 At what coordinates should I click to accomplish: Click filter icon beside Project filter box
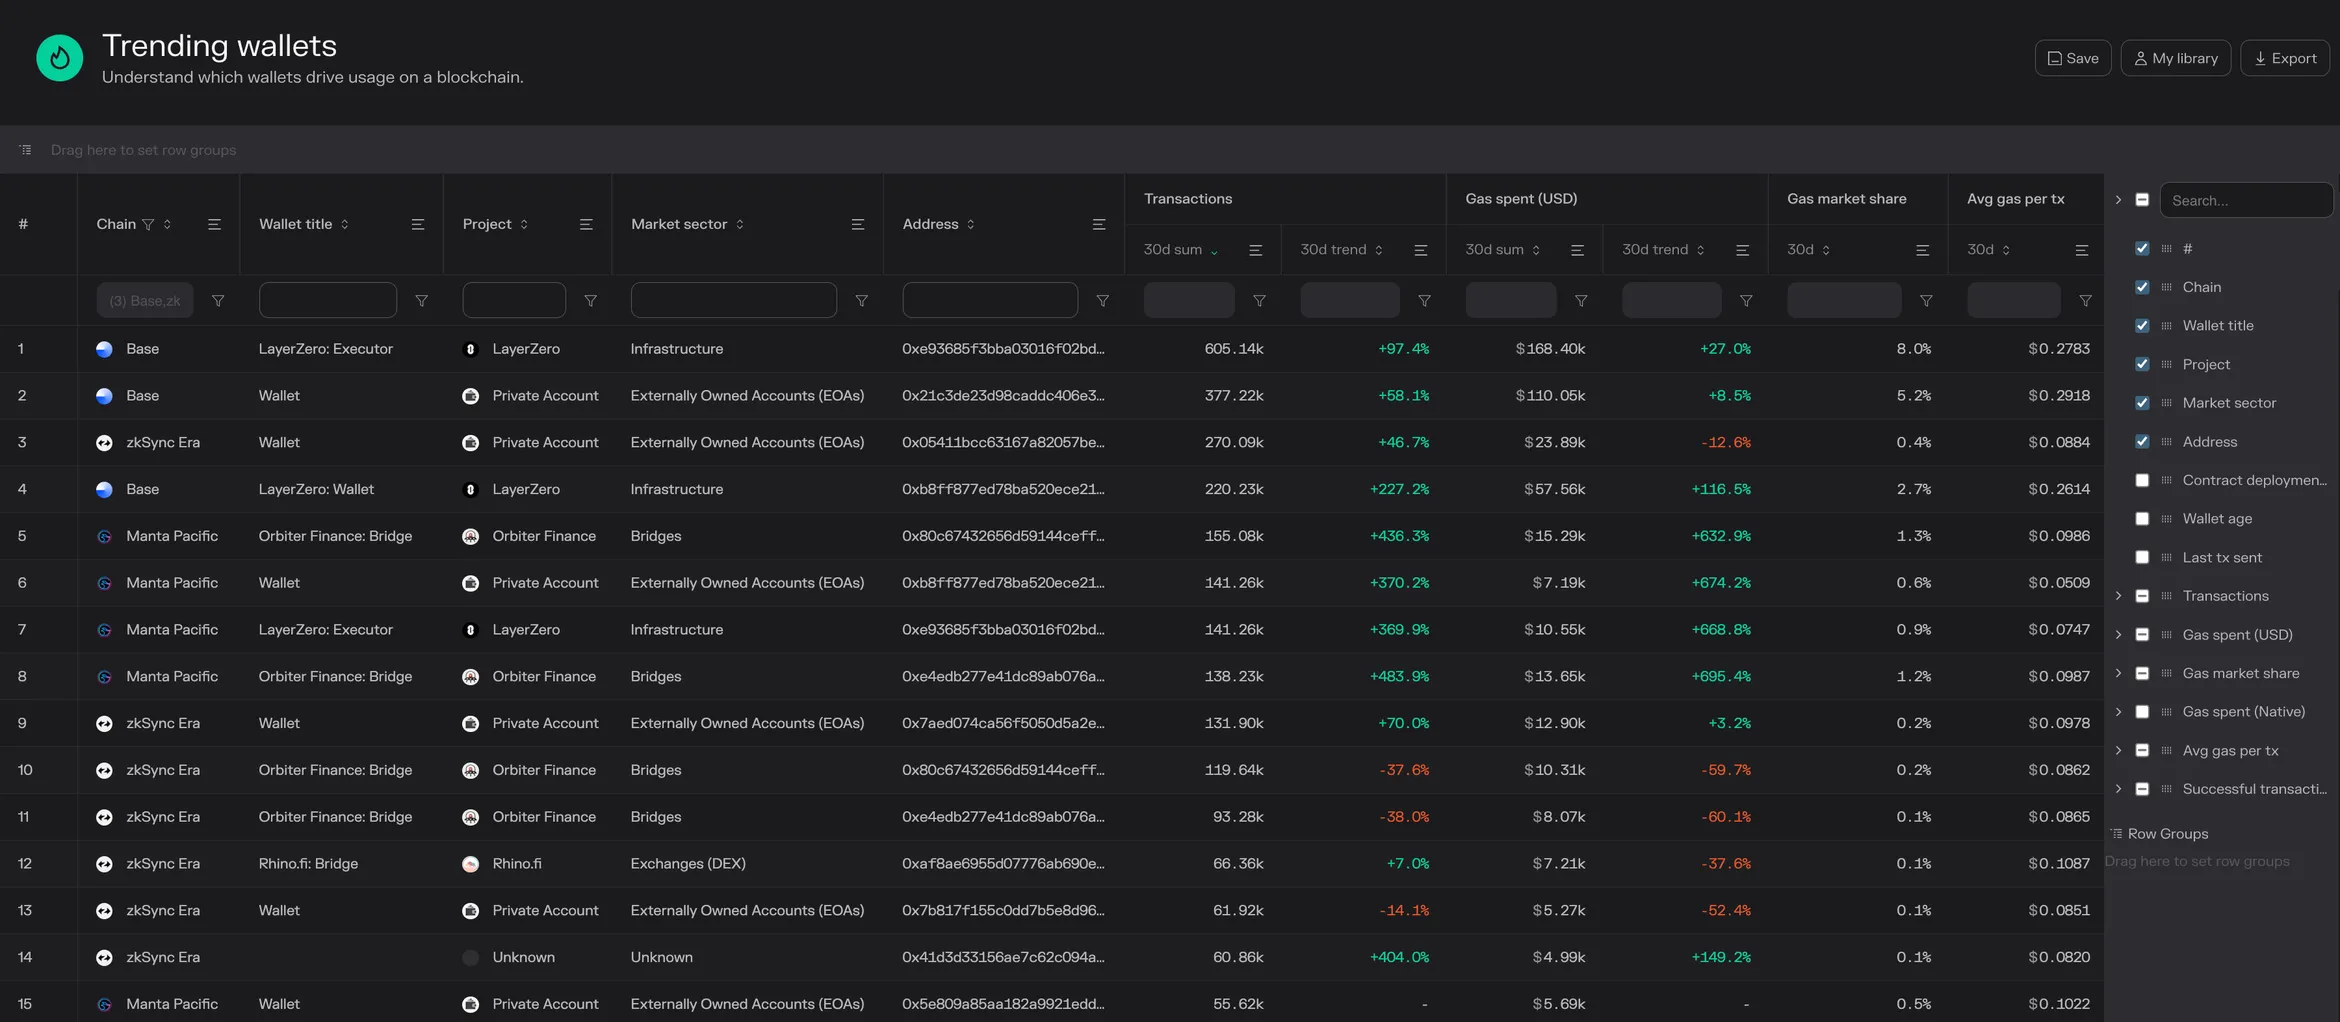(x=591, y=301)
